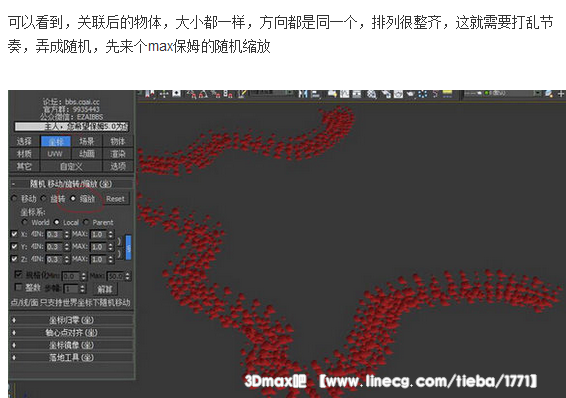Click the X MIN value field
Image resolution: width=566 pixels, height=398 pixels.
pos(55,235)
